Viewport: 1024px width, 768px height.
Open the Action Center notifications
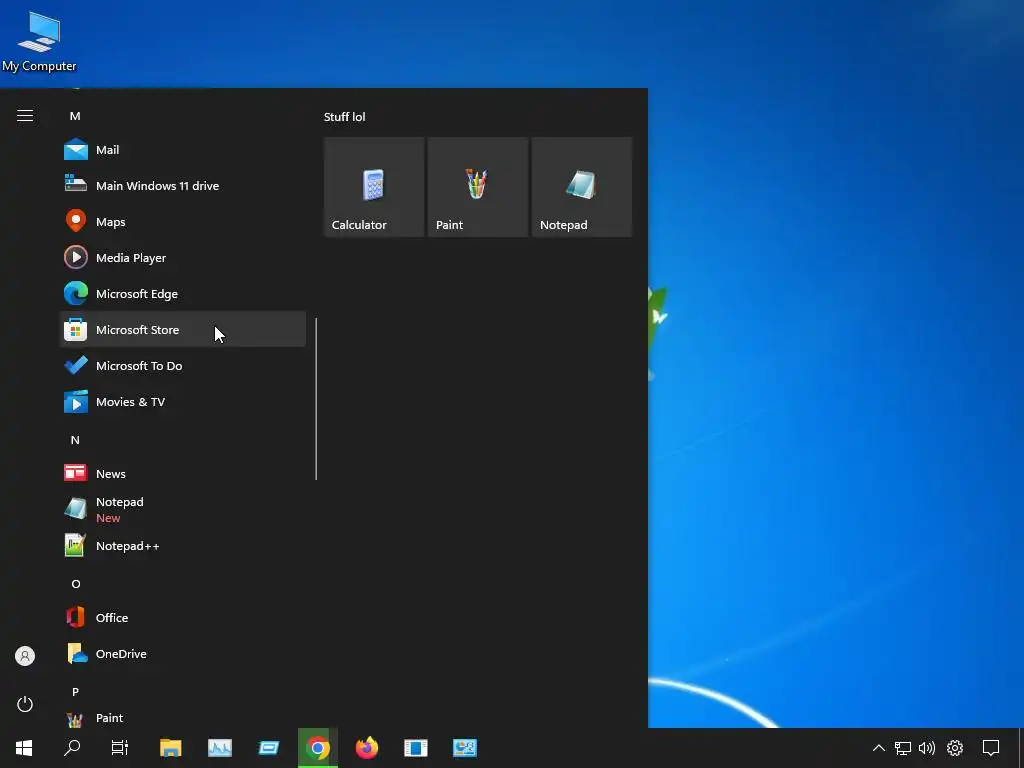pyautogui.click(x=991, y=748)
